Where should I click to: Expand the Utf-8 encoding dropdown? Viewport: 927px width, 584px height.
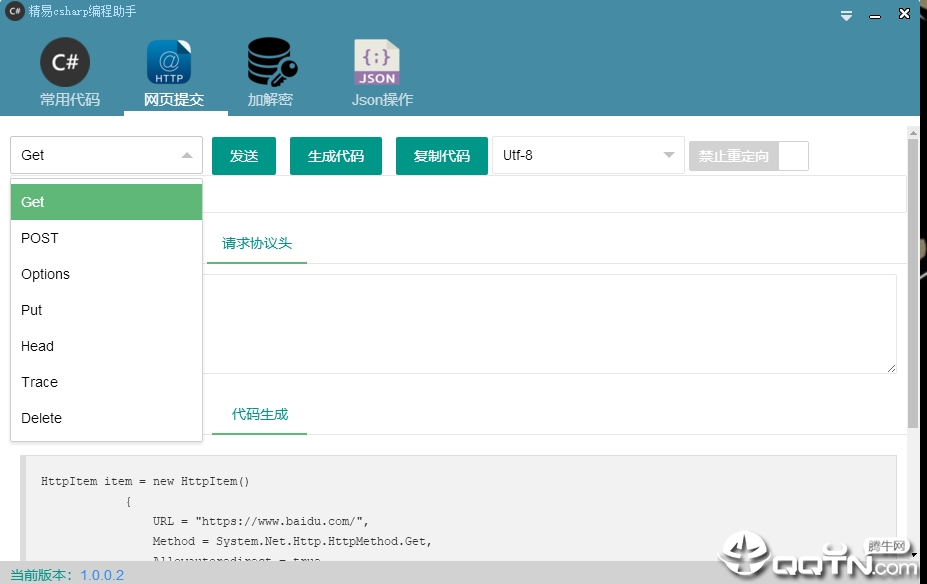pyautogui.click(x=588, y=155)
